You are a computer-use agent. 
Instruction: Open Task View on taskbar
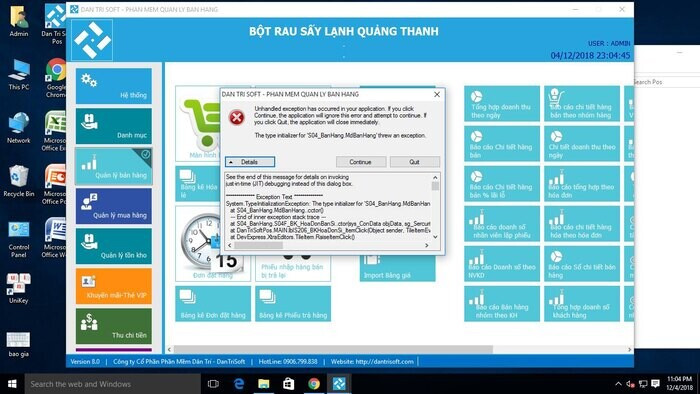[213, 384]
